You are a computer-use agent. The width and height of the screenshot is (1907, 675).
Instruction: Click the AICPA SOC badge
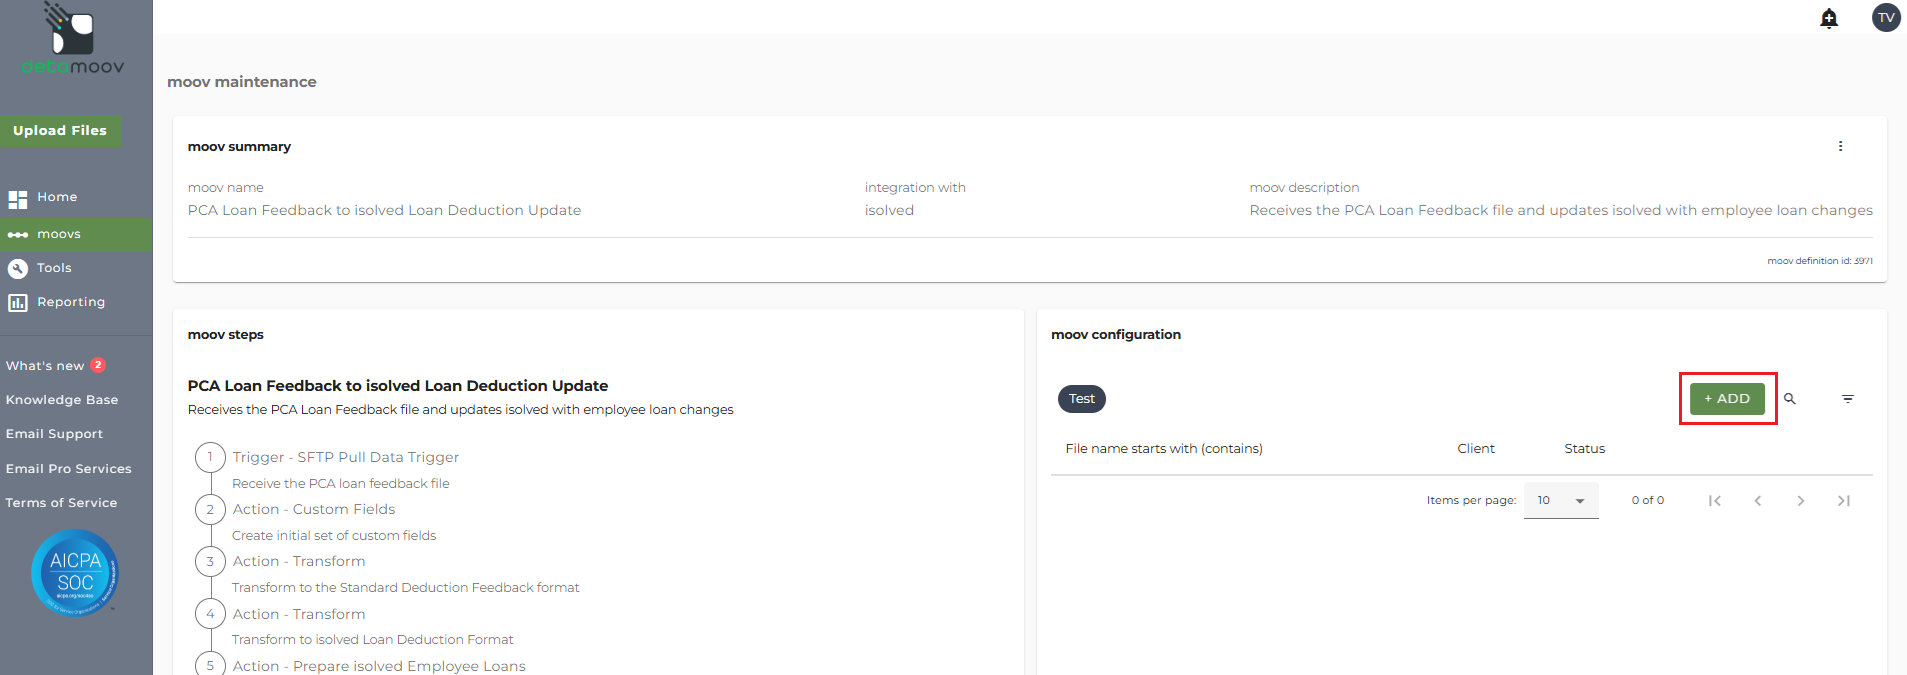tap(75, 573)
